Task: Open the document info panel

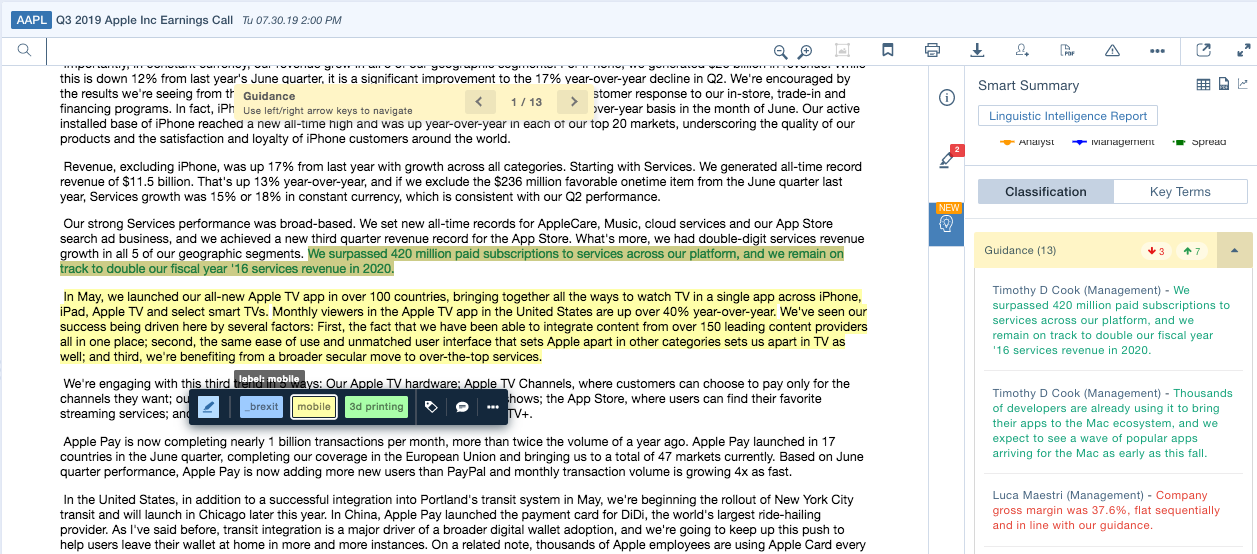Action: pos(947,97)
